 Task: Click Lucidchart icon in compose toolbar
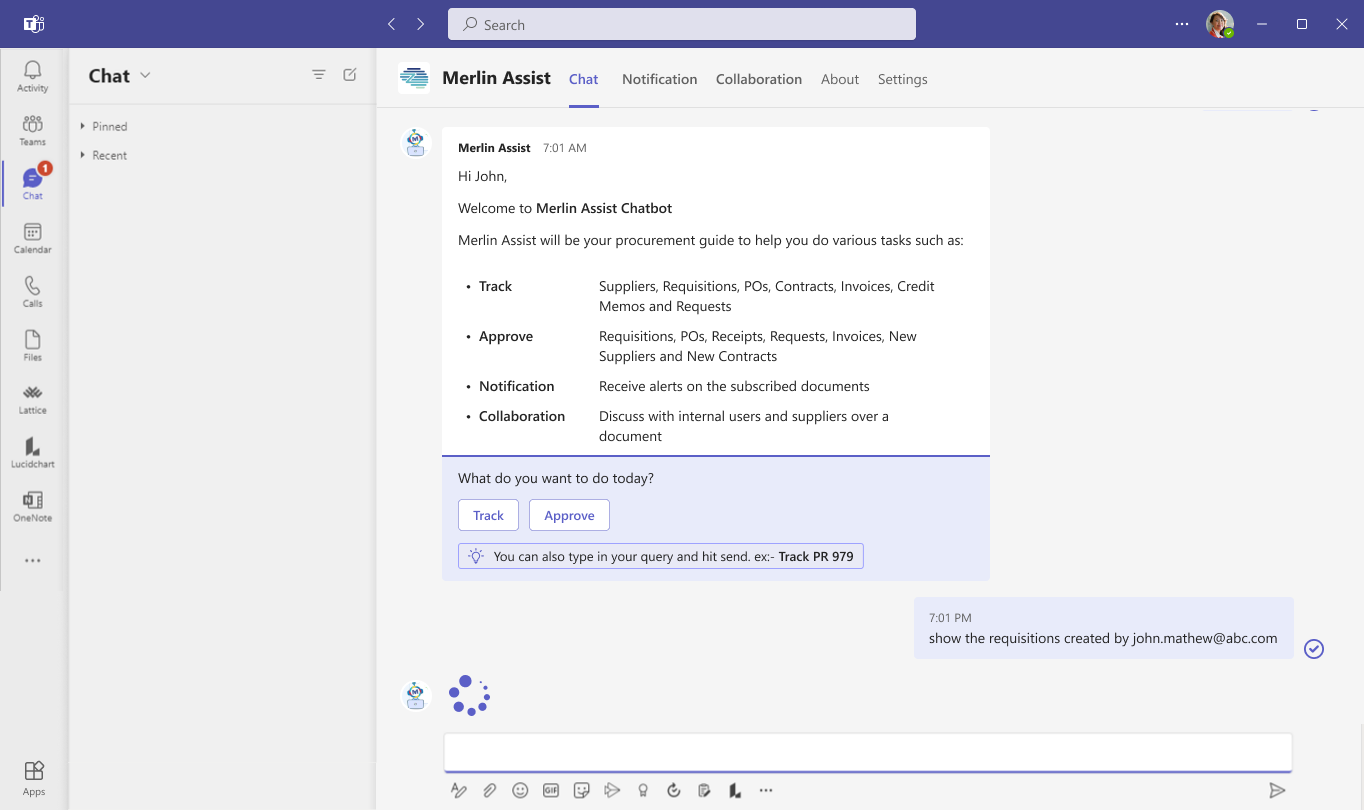735,790
